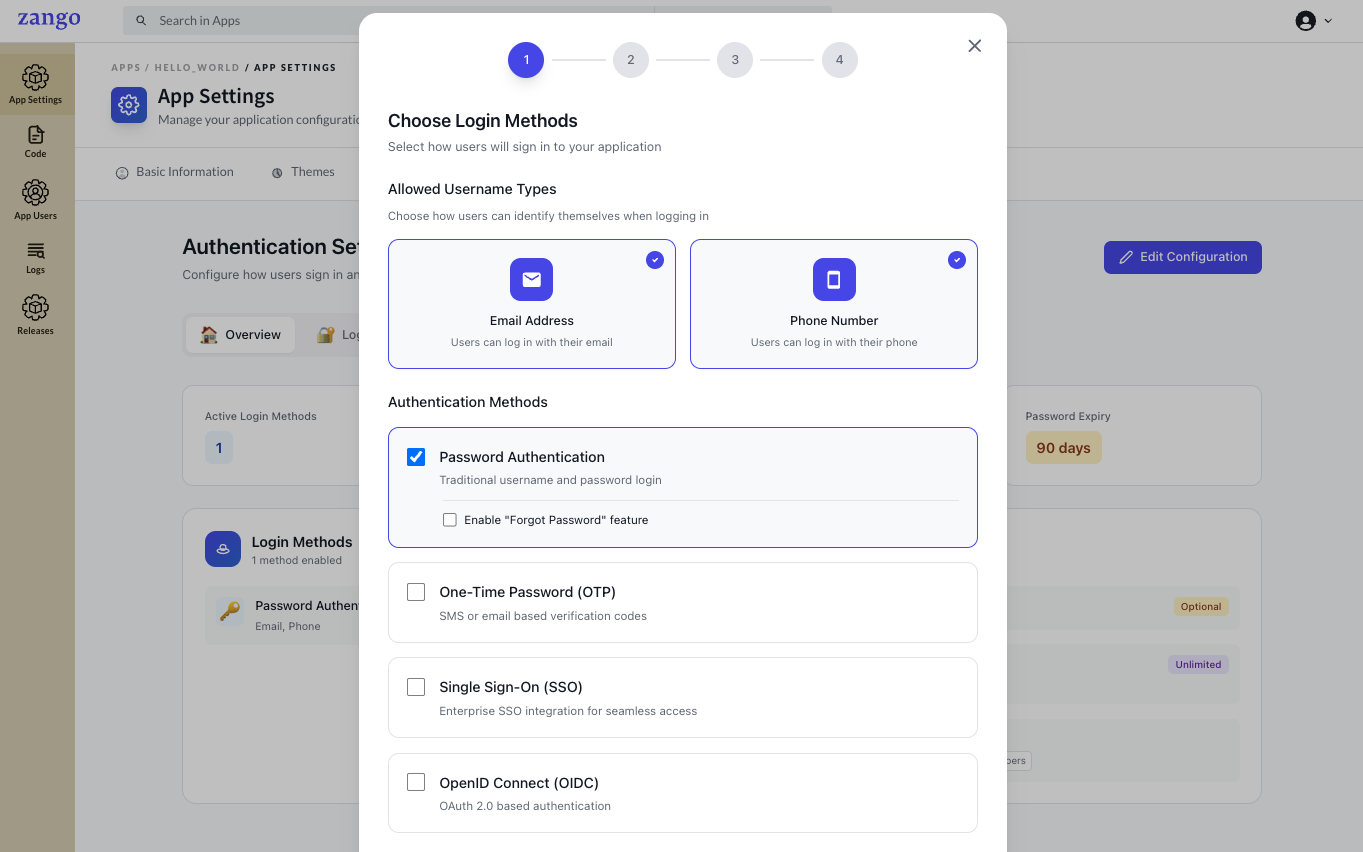Open the Code section icon

36,135
